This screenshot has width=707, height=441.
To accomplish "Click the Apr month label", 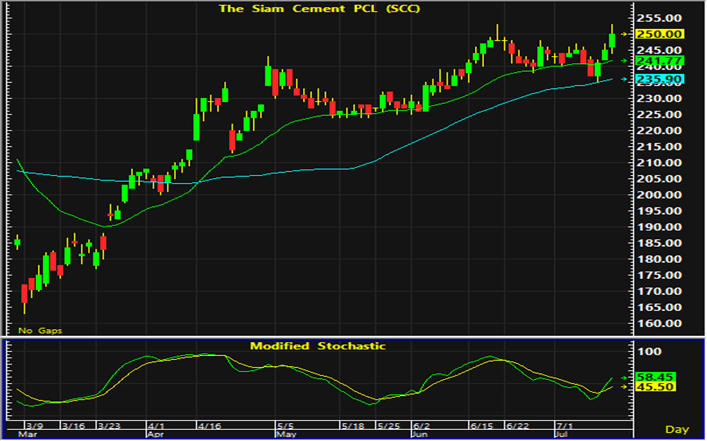I will [155, 434].
